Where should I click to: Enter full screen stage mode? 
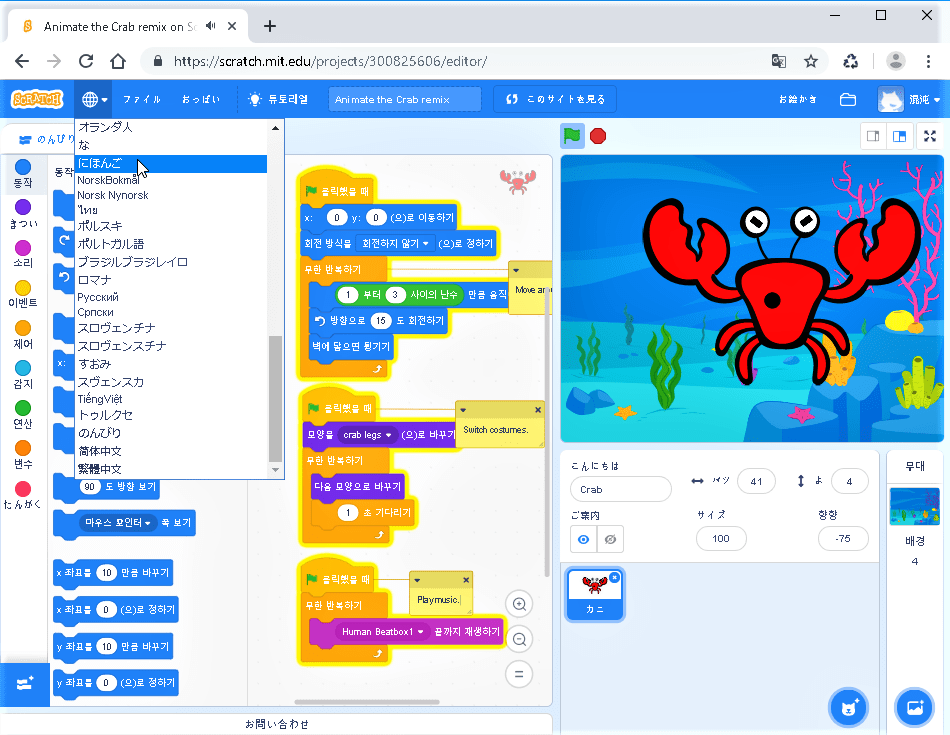click(930, 136)
